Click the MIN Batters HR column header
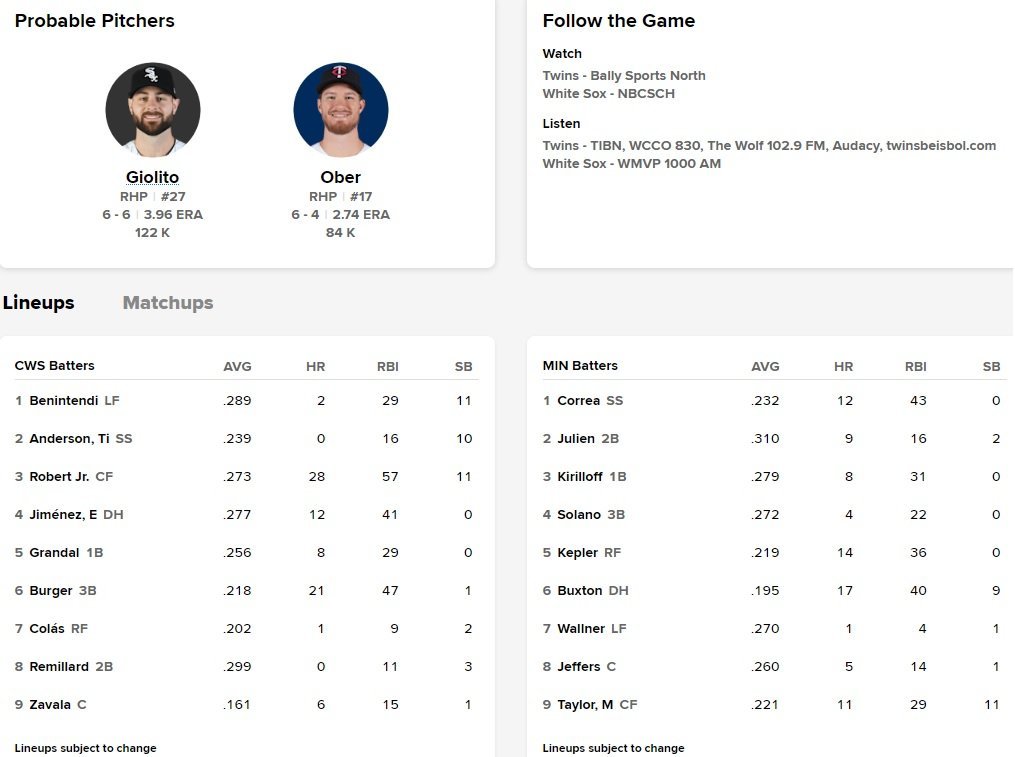Viewport: 1015px width, 757px height. (844, 367)
